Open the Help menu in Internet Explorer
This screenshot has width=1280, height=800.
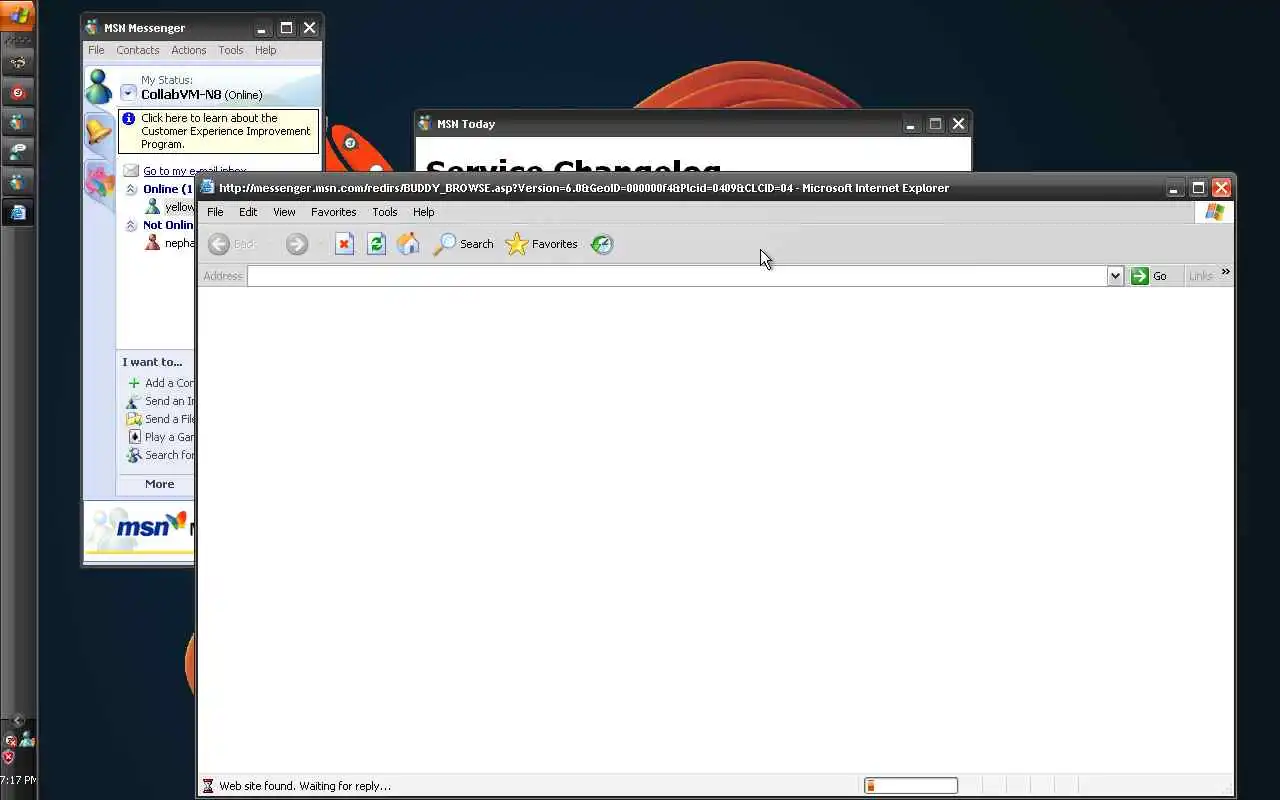424,212
